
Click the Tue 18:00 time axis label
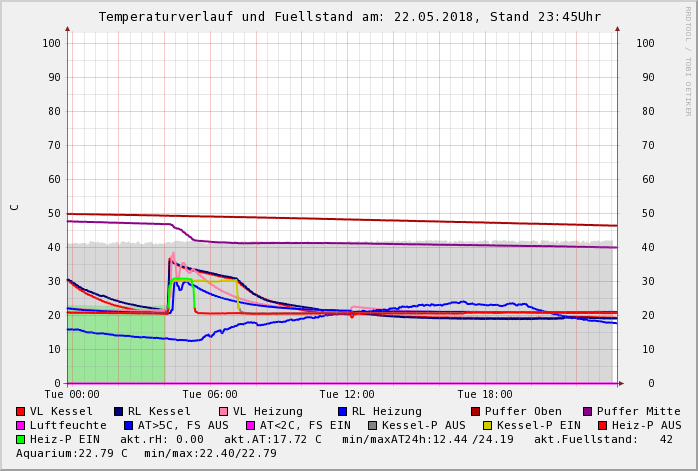(485, 395)
